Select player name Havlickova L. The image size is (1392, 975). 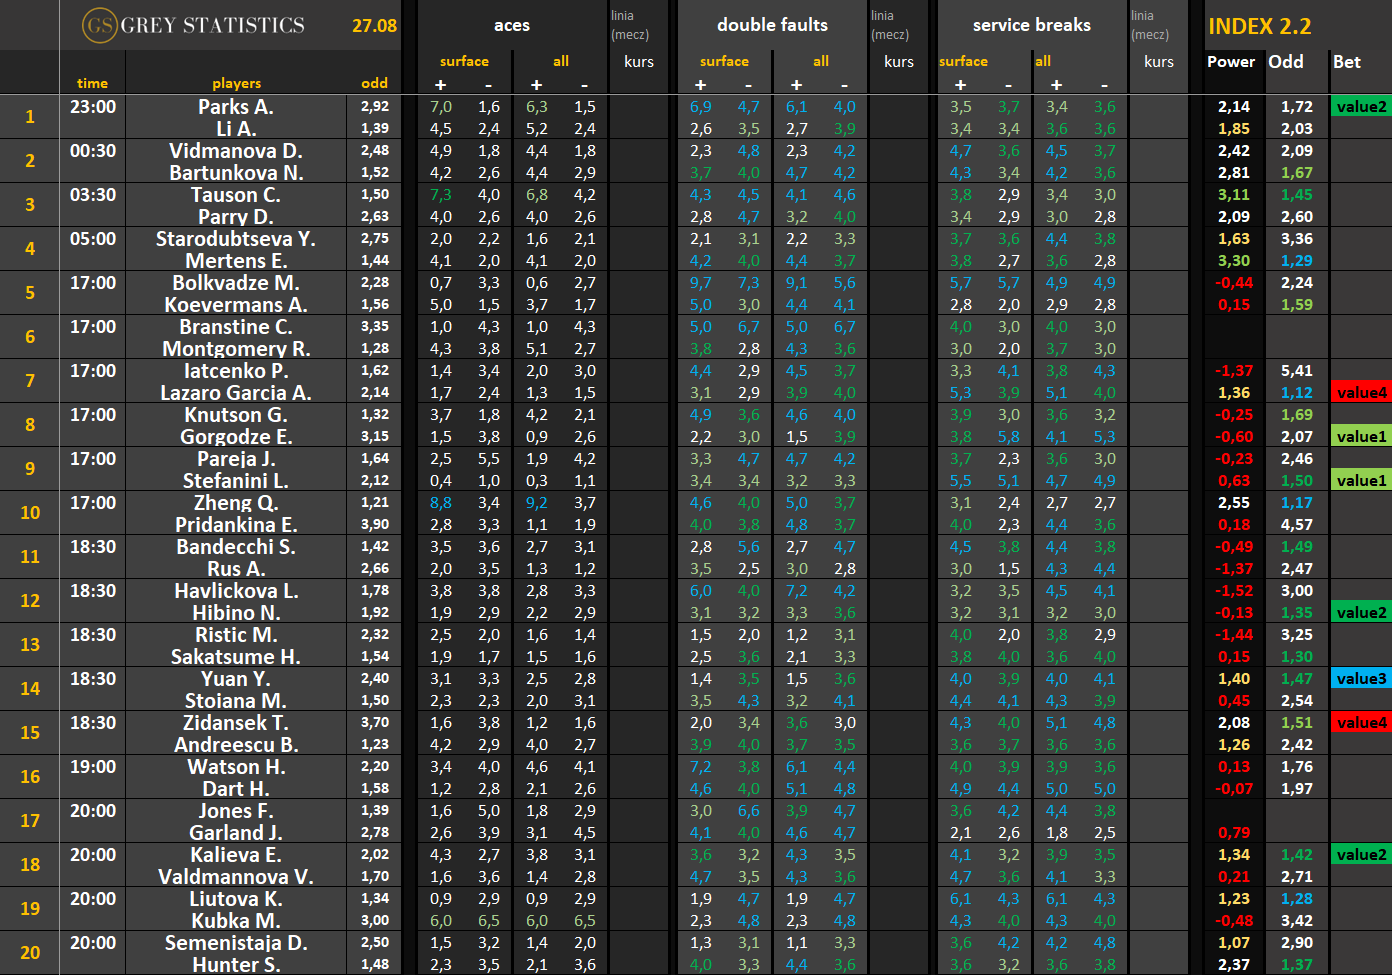coord(236,591)
